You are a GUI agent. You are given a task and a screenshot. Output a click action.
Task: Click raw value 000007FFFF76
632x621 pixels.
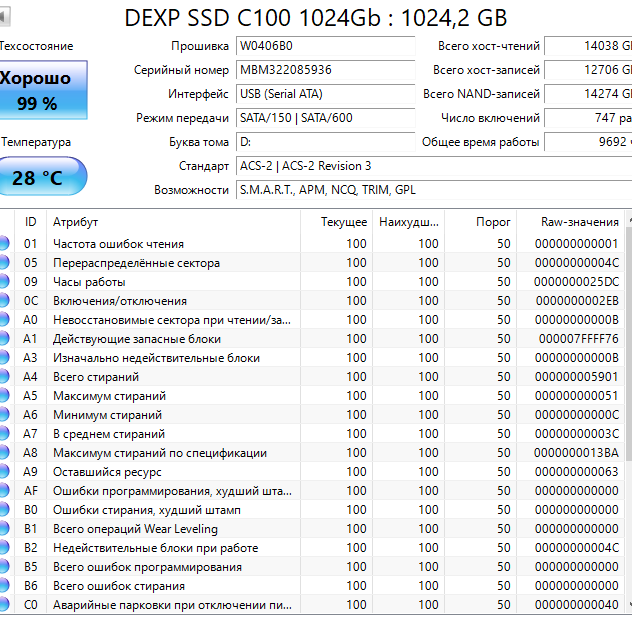[578, 339]
